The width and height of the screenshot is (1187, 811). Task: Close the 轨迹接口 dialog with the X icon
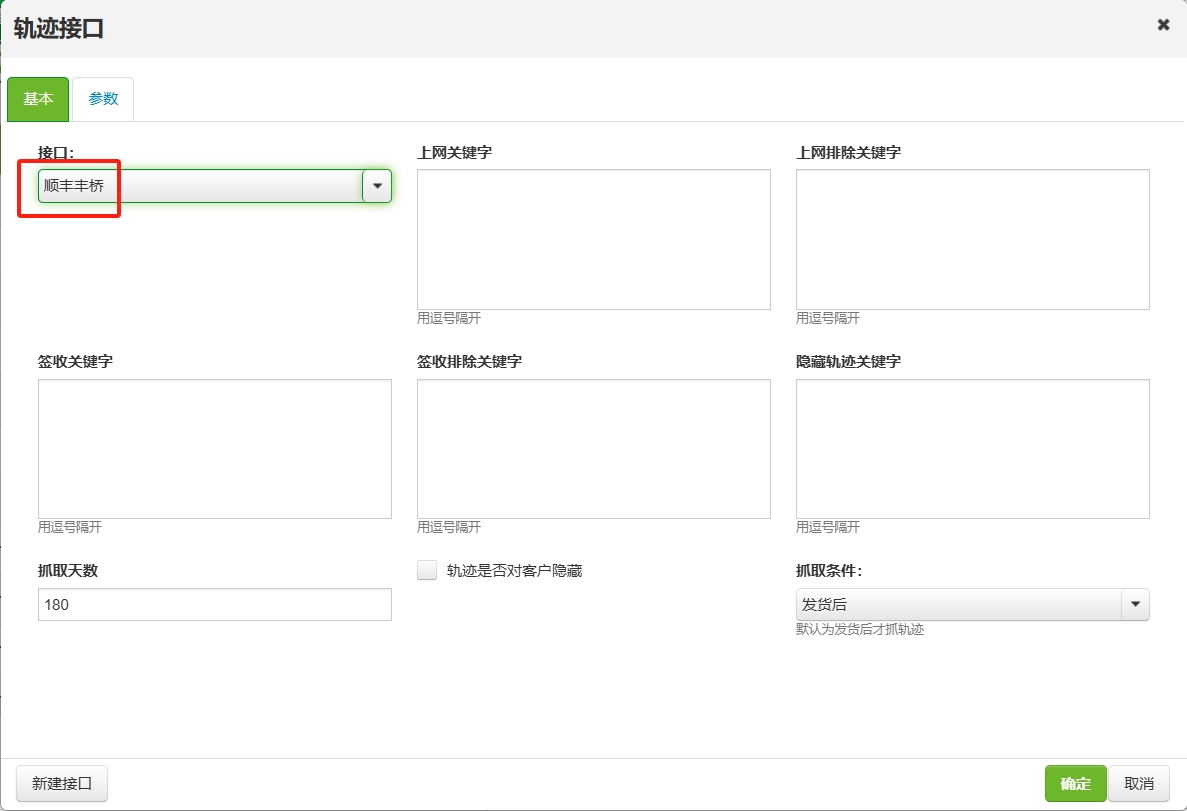coord(1164,25)
